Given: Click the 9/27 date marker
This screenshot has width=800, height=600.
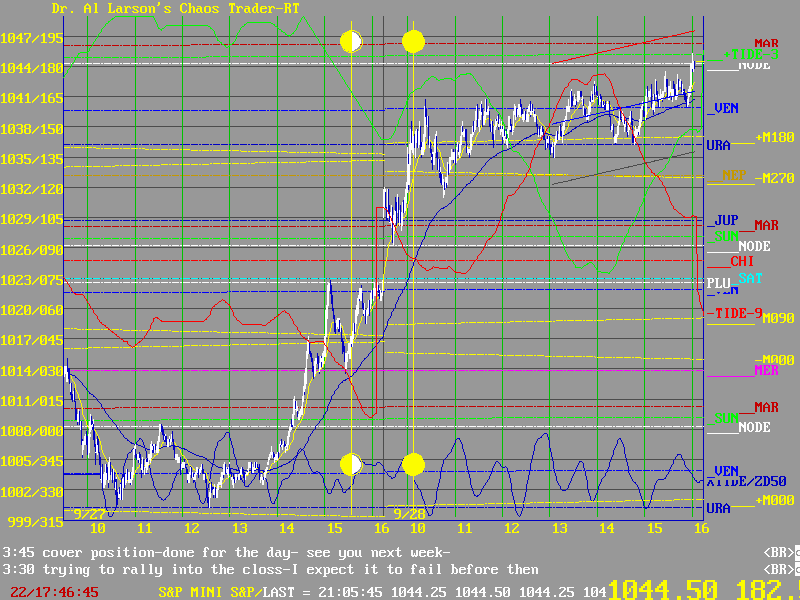Looking at the screenshot, I should [x=86, y=513].
